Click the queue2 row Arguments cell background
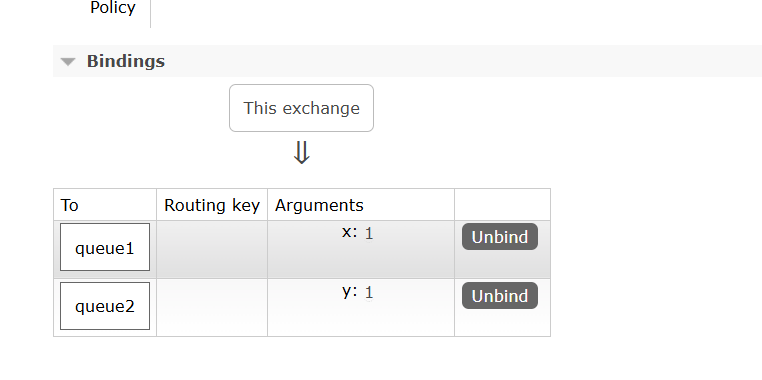 [x=361, y=316]
